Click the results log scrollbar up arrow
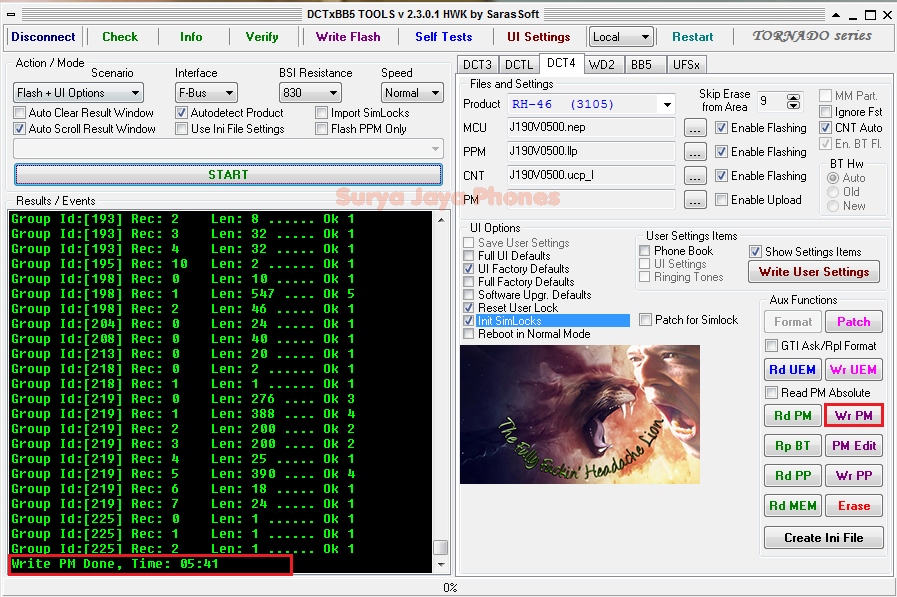 [440, 220]
